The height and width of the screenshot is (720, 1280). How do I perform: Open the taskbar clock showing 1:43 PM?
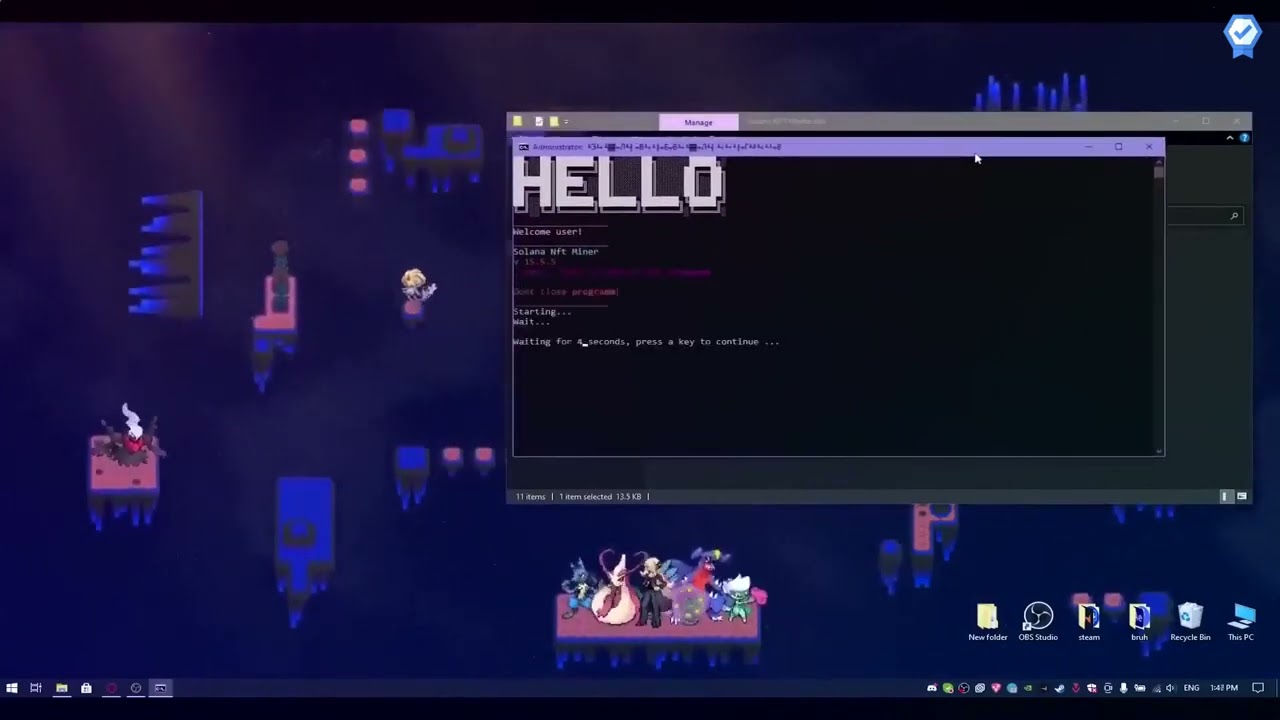coord(1224,688)
